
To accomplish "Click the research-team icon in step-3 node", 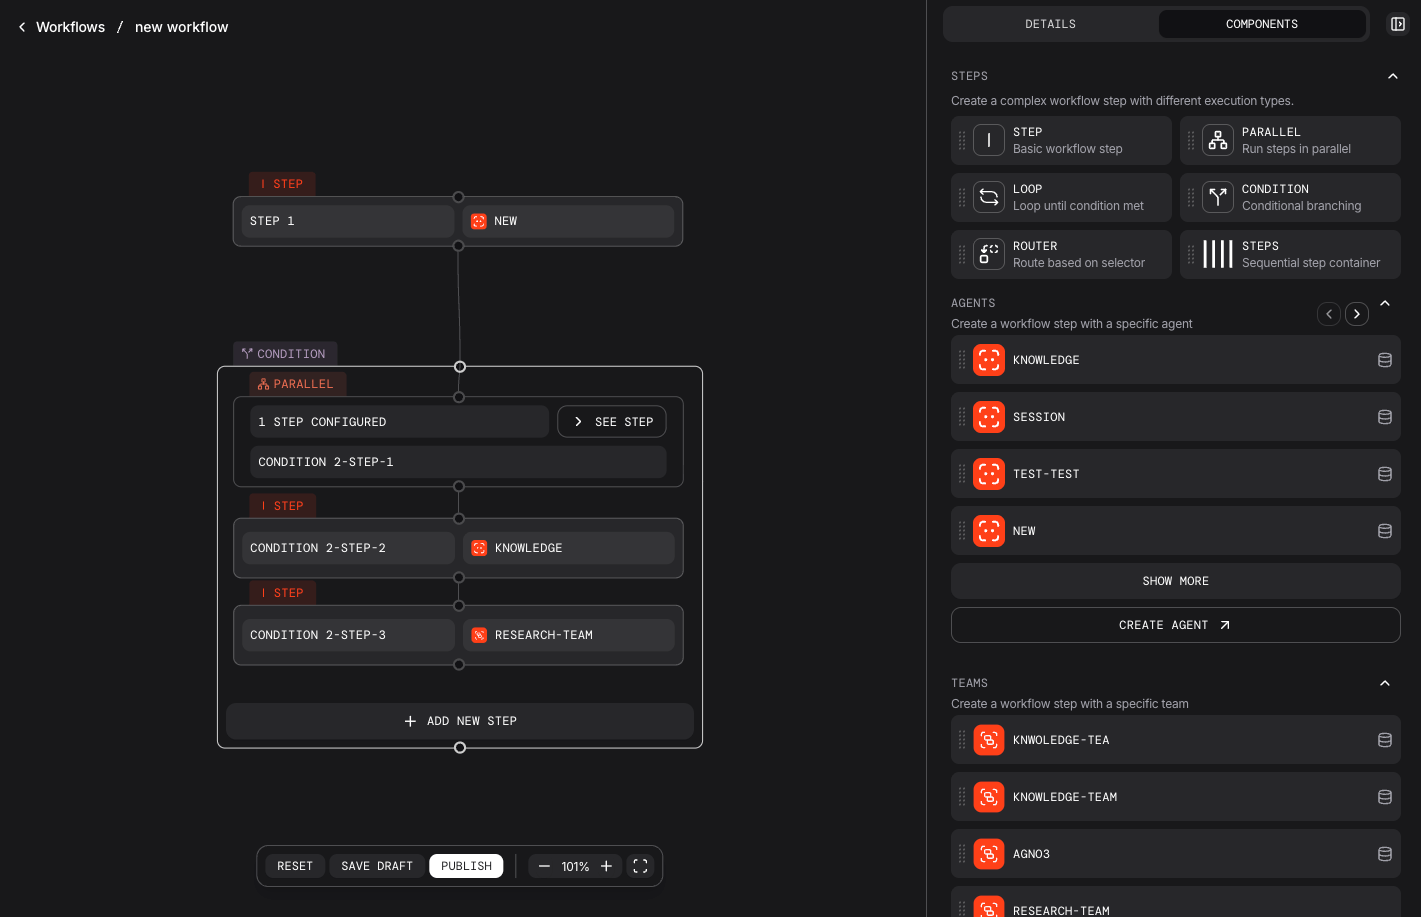I will pyautogui.click(x=479, y=635).
